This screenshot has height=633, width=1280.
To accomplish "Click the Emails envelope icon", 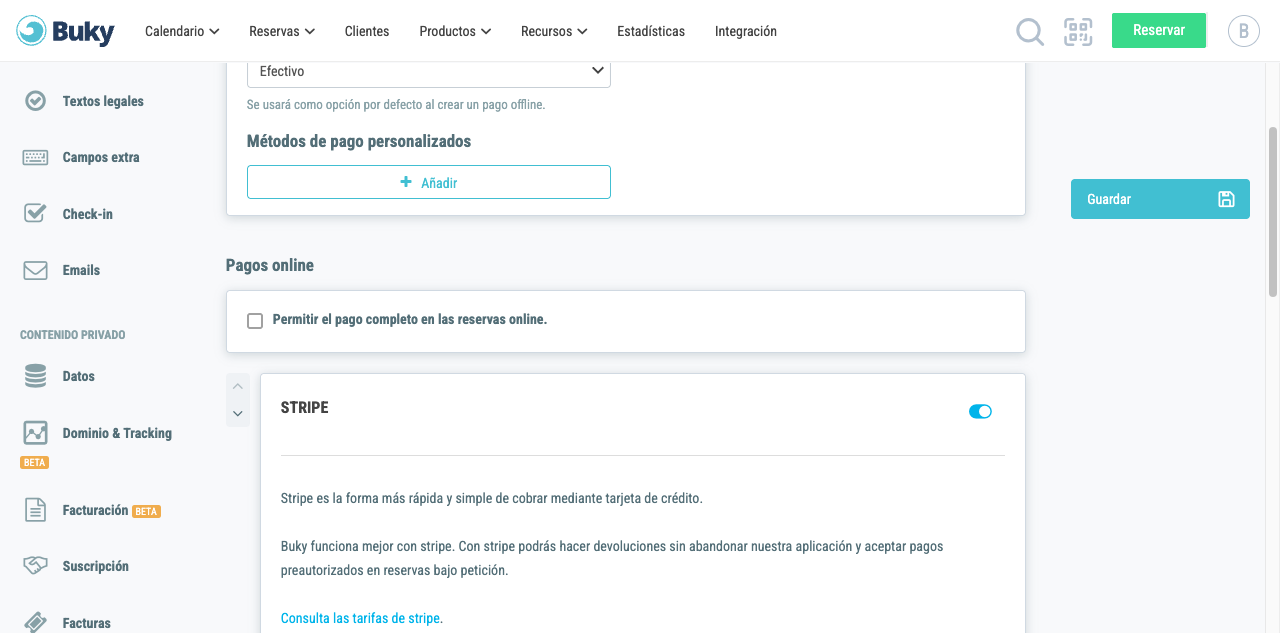I will pos(35,270).
